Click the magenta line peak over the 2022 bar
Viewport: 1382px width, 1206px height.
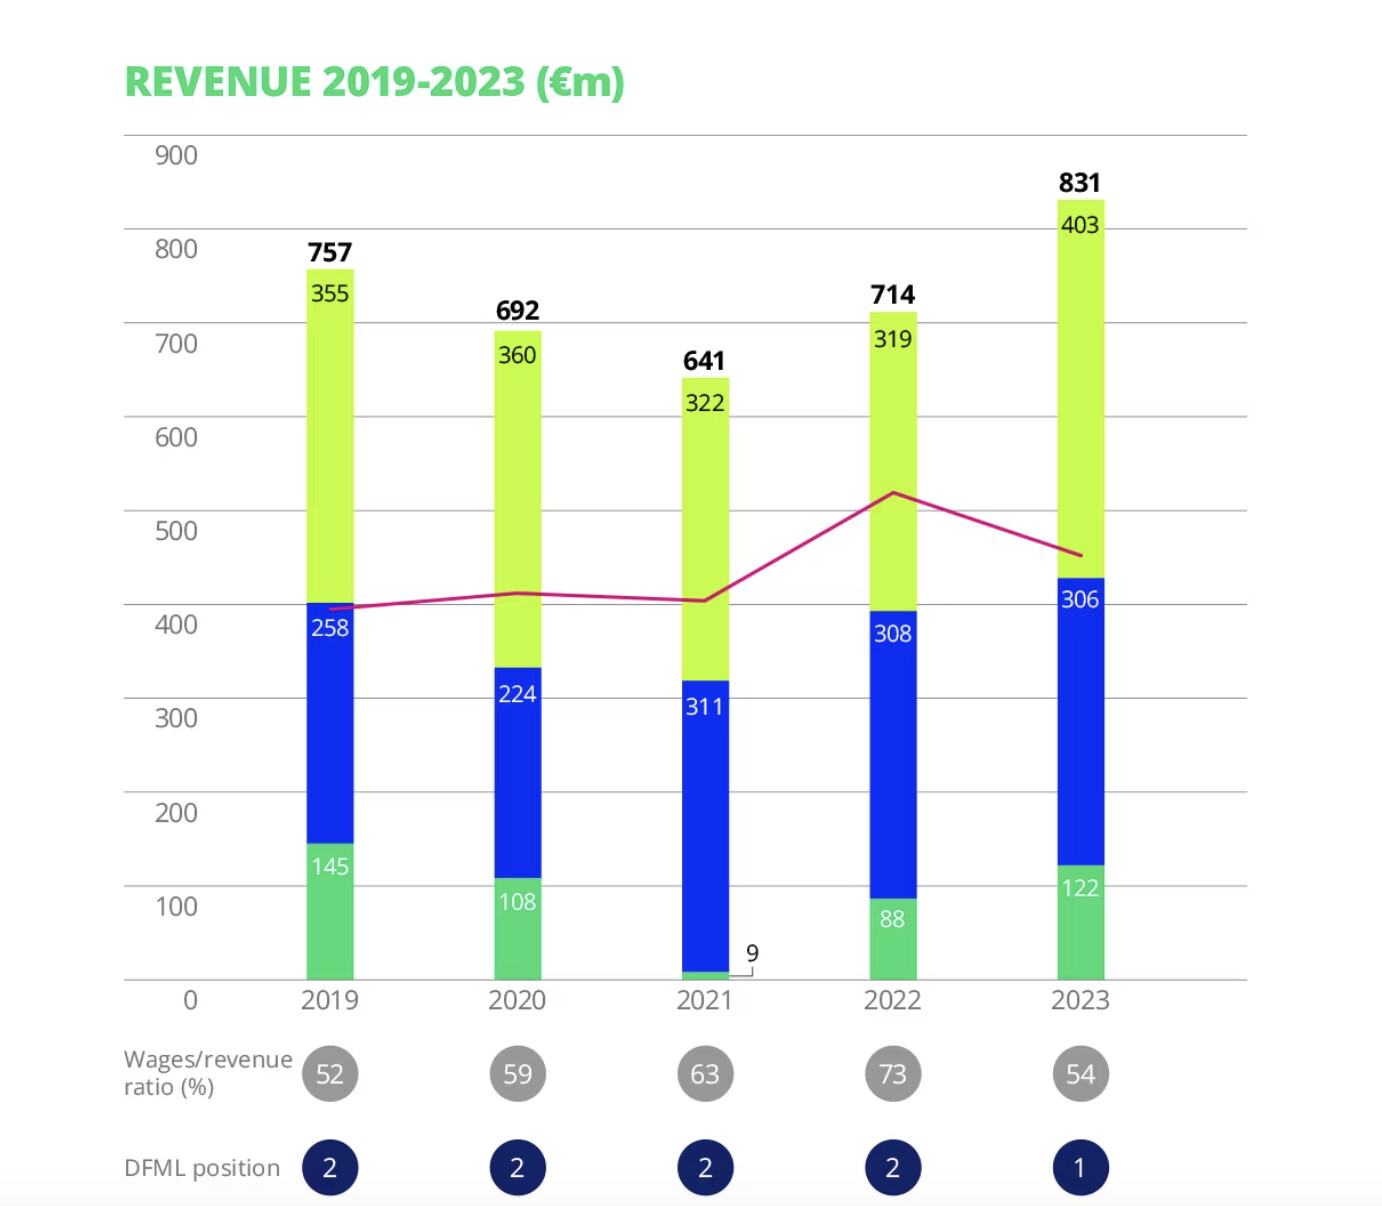point(892,493)
